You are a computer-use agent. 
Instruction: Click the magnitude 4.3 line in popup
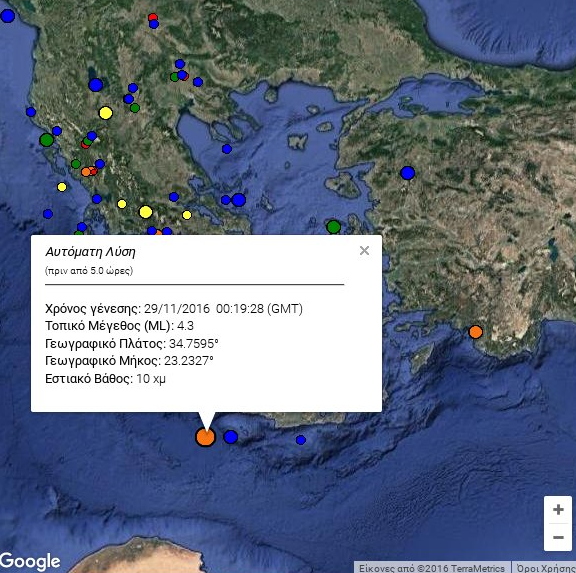(119, 326)
